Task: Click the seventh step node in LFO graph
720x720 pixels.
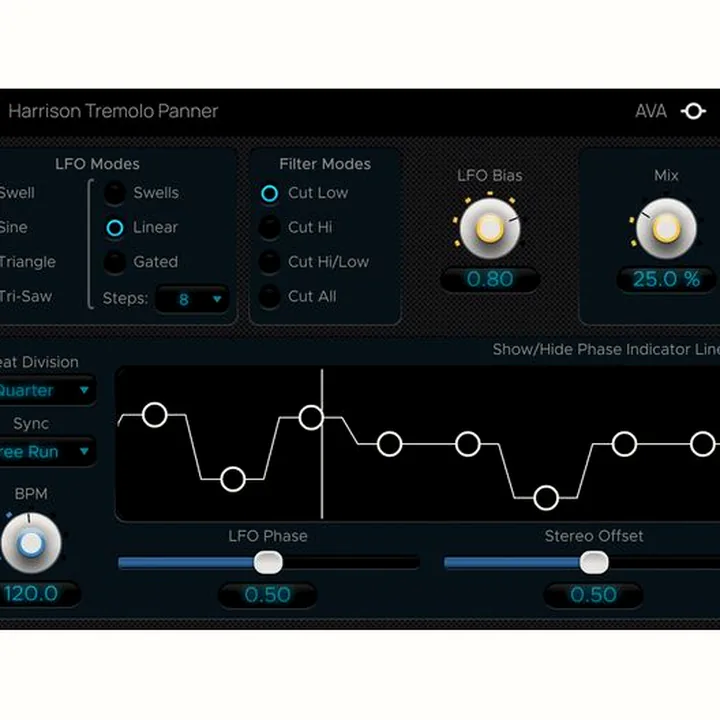Action: click(x=624, y=444)
